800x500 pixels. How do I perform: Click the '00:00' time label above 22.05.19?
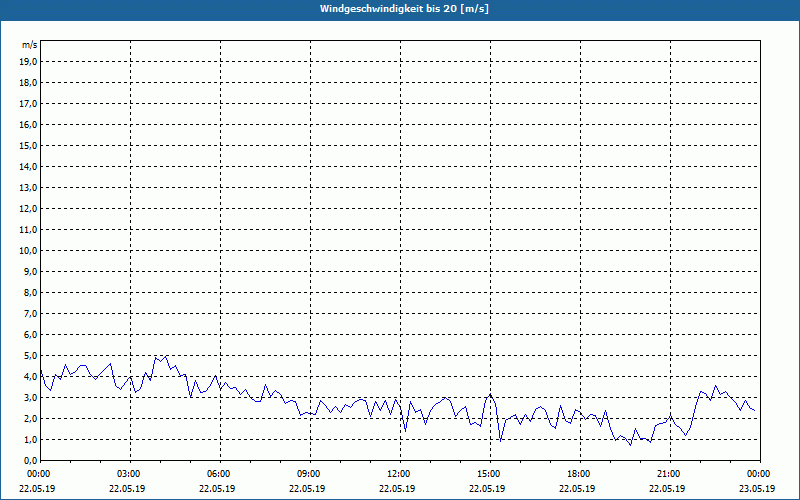pos(38,474)
